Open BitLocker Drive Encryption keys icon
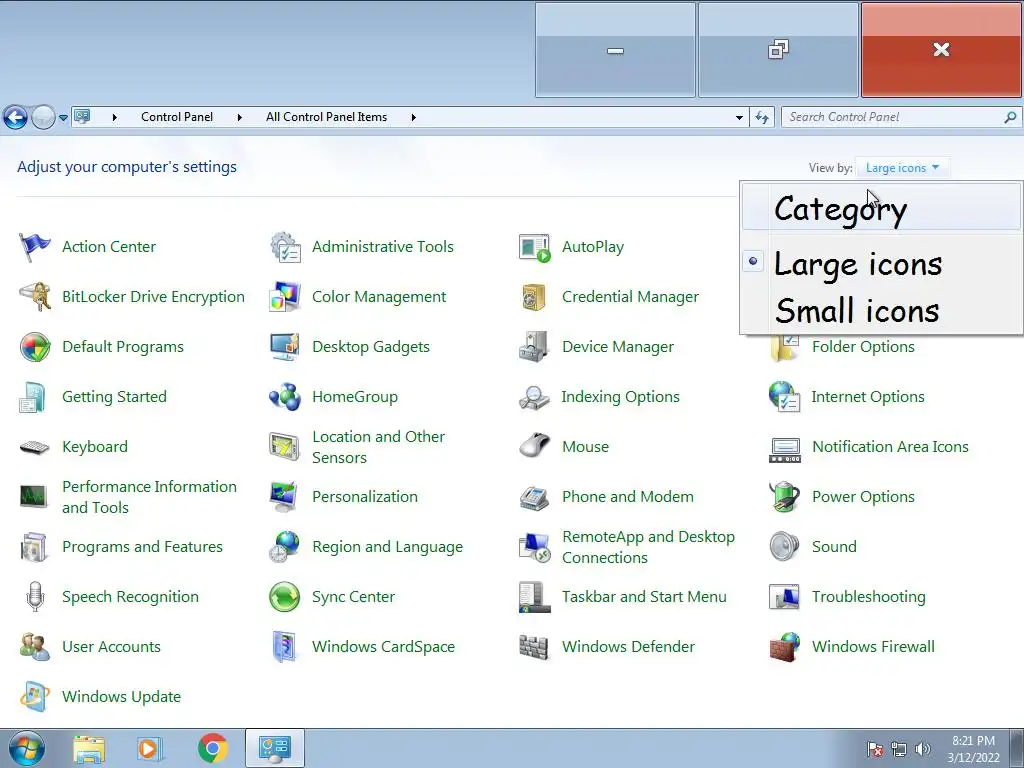This screenshot has width=1024, height=768. [34, 296]
